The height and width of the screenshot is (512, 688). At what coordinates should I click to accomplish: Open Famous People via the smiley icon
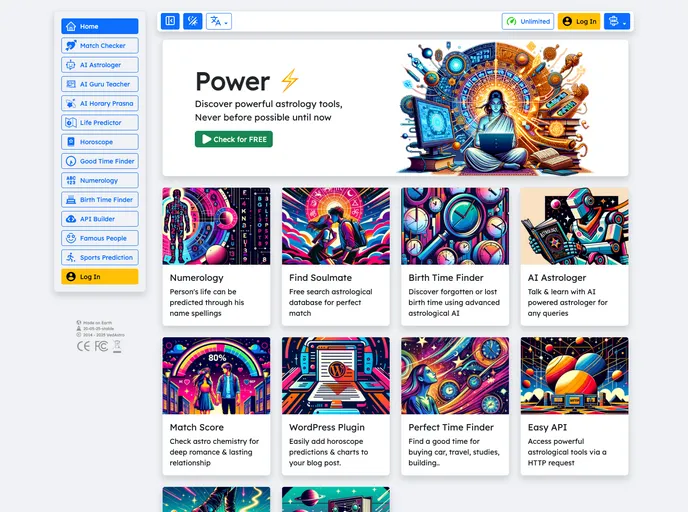click(x=71, y=238)
